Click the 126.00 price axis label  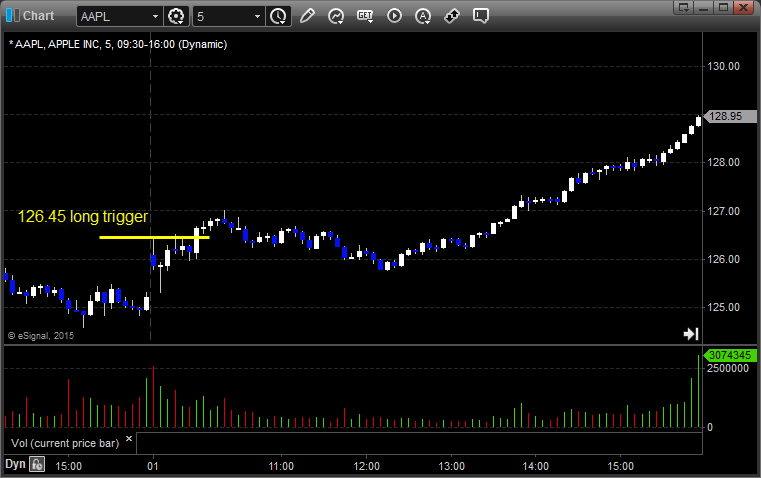click(x=723, y=259)
